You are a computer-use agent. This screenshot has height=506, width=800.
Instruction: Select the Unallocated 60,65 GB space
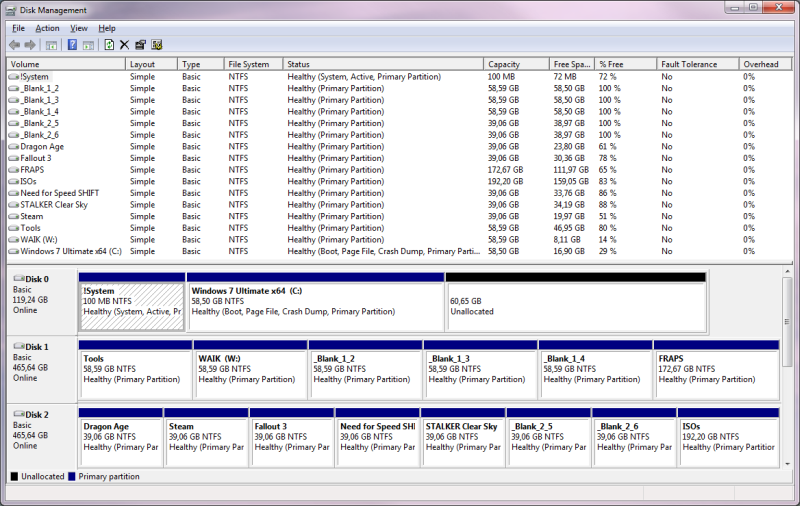(x=574, y=305)
